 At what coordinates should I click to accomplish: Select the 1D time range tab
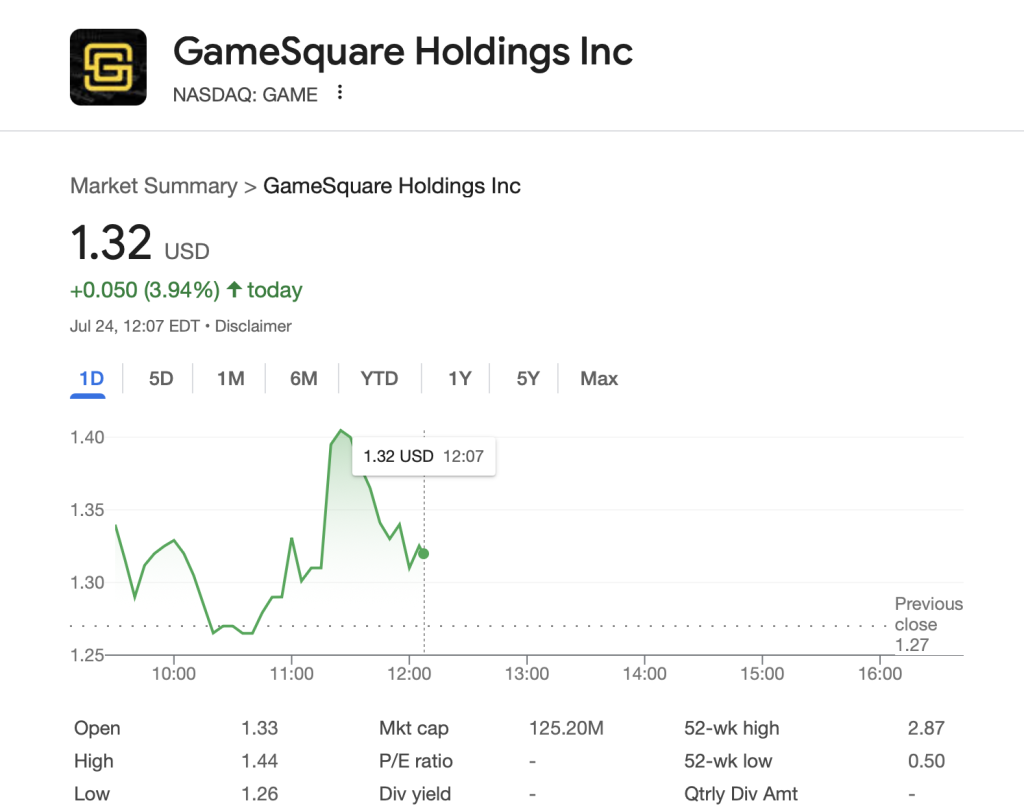pos(91,378)
